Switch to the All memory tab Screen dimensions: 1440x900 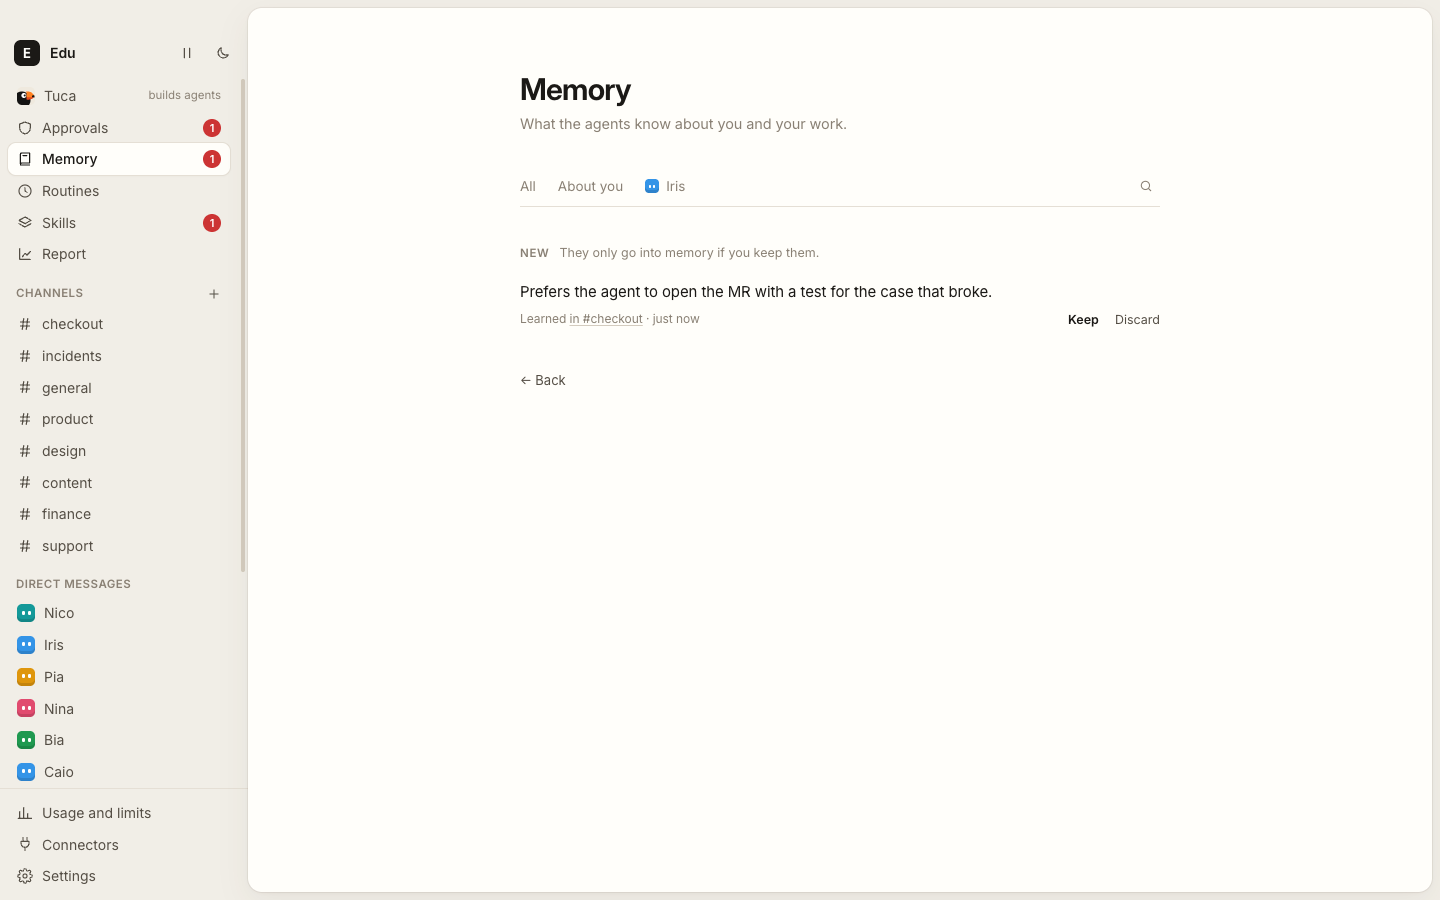coord(528,186)
